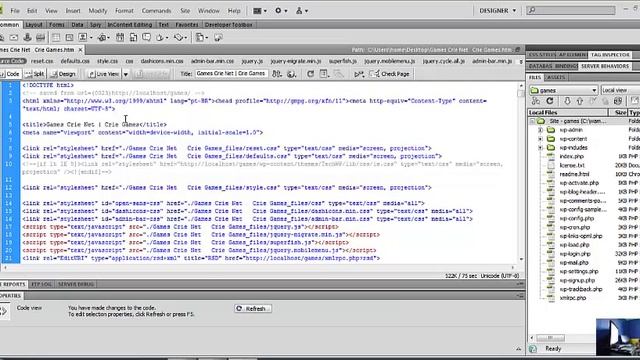Insert a div tag from the Insert bar
Image resolution: width=640 pixels, height=360 pixels.
pyautogui.click(x=69, y=38)
